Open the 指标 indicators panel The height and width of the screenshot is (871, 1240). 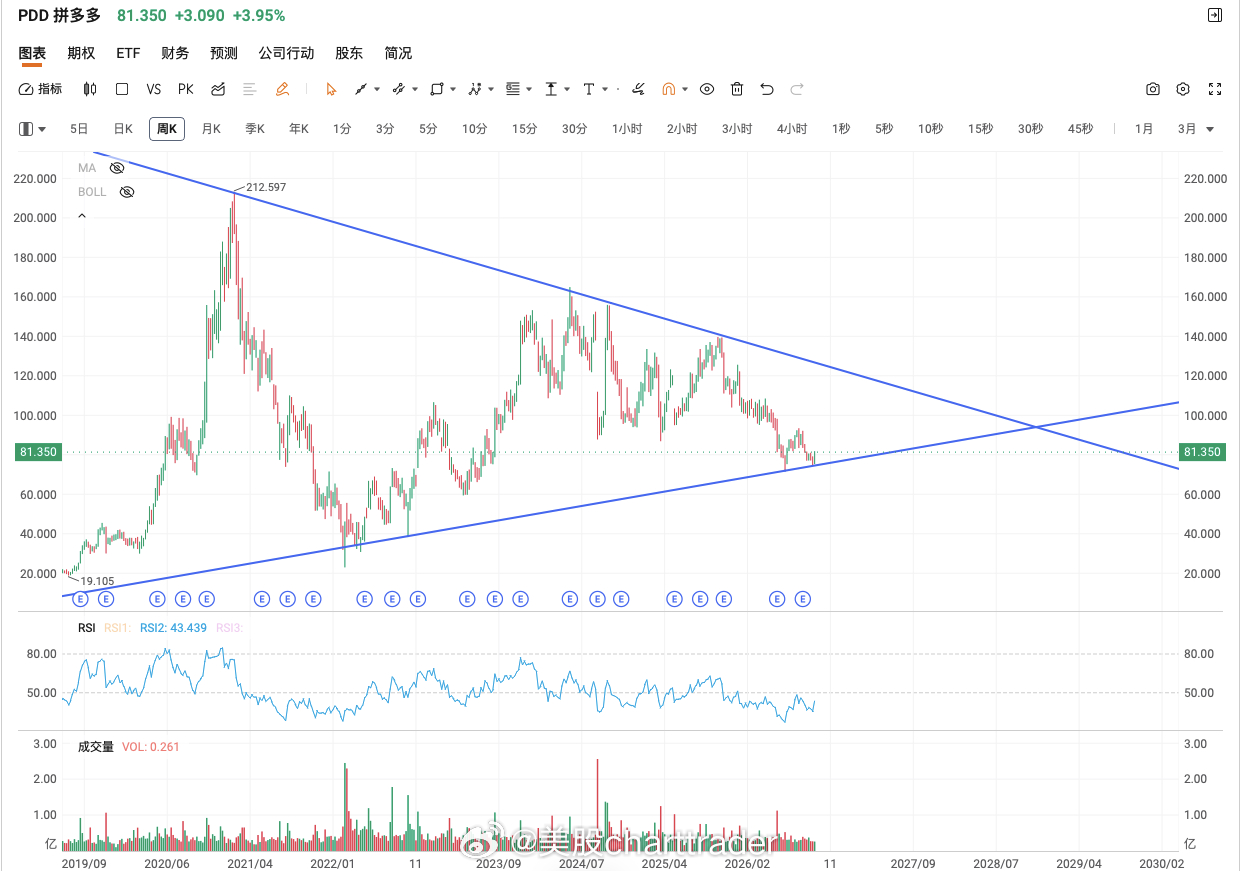(x=40, y=89)
